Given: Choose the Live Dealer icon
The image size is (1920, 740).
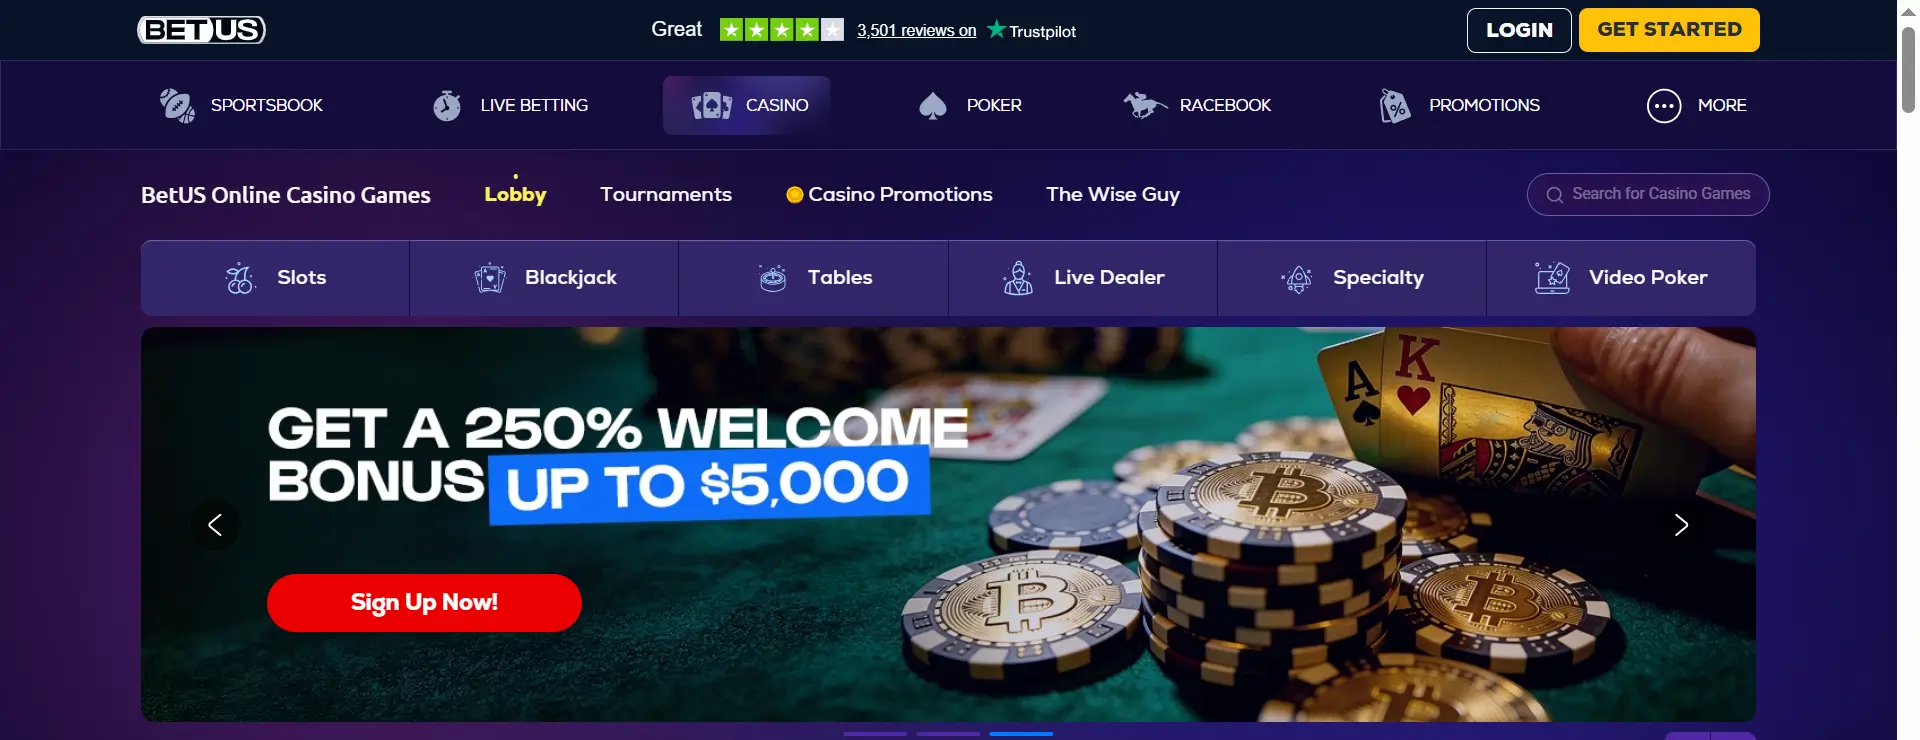Looking at the screenshot, I should tap(1018, 278).
